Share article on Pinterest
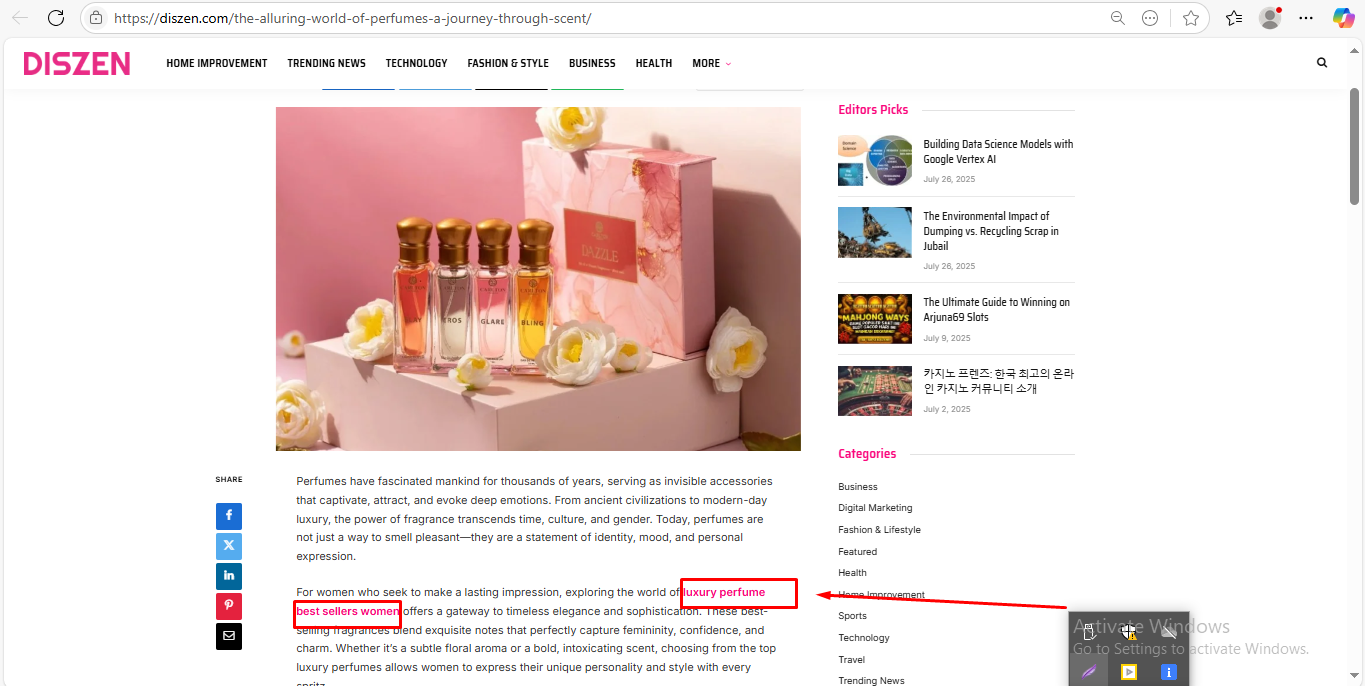 (x=229, y=606)
